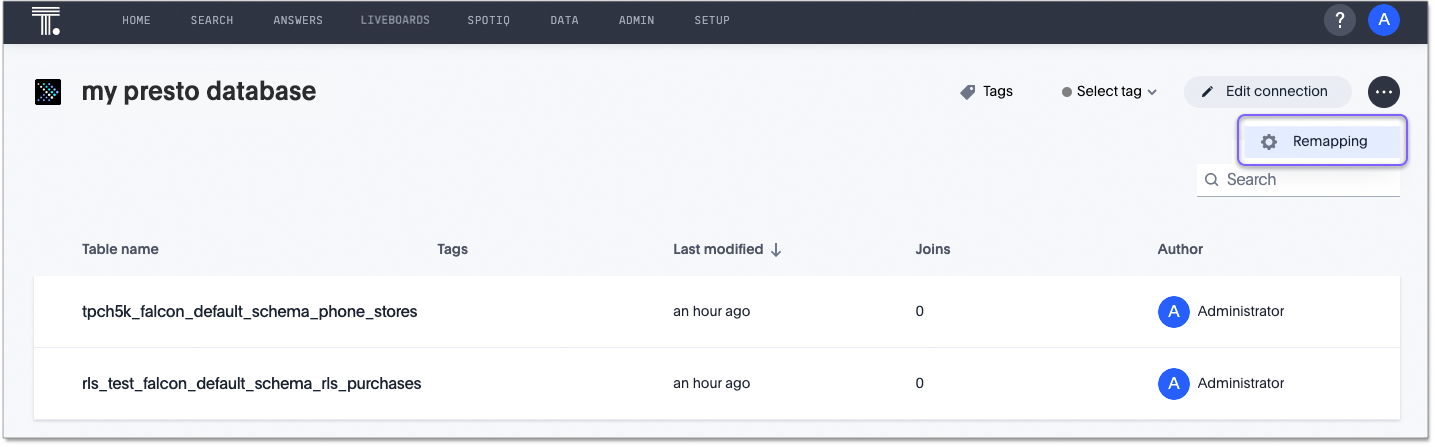Sort by the Table name column header
Screen dimensions: 1435x447
click(120, 249)
